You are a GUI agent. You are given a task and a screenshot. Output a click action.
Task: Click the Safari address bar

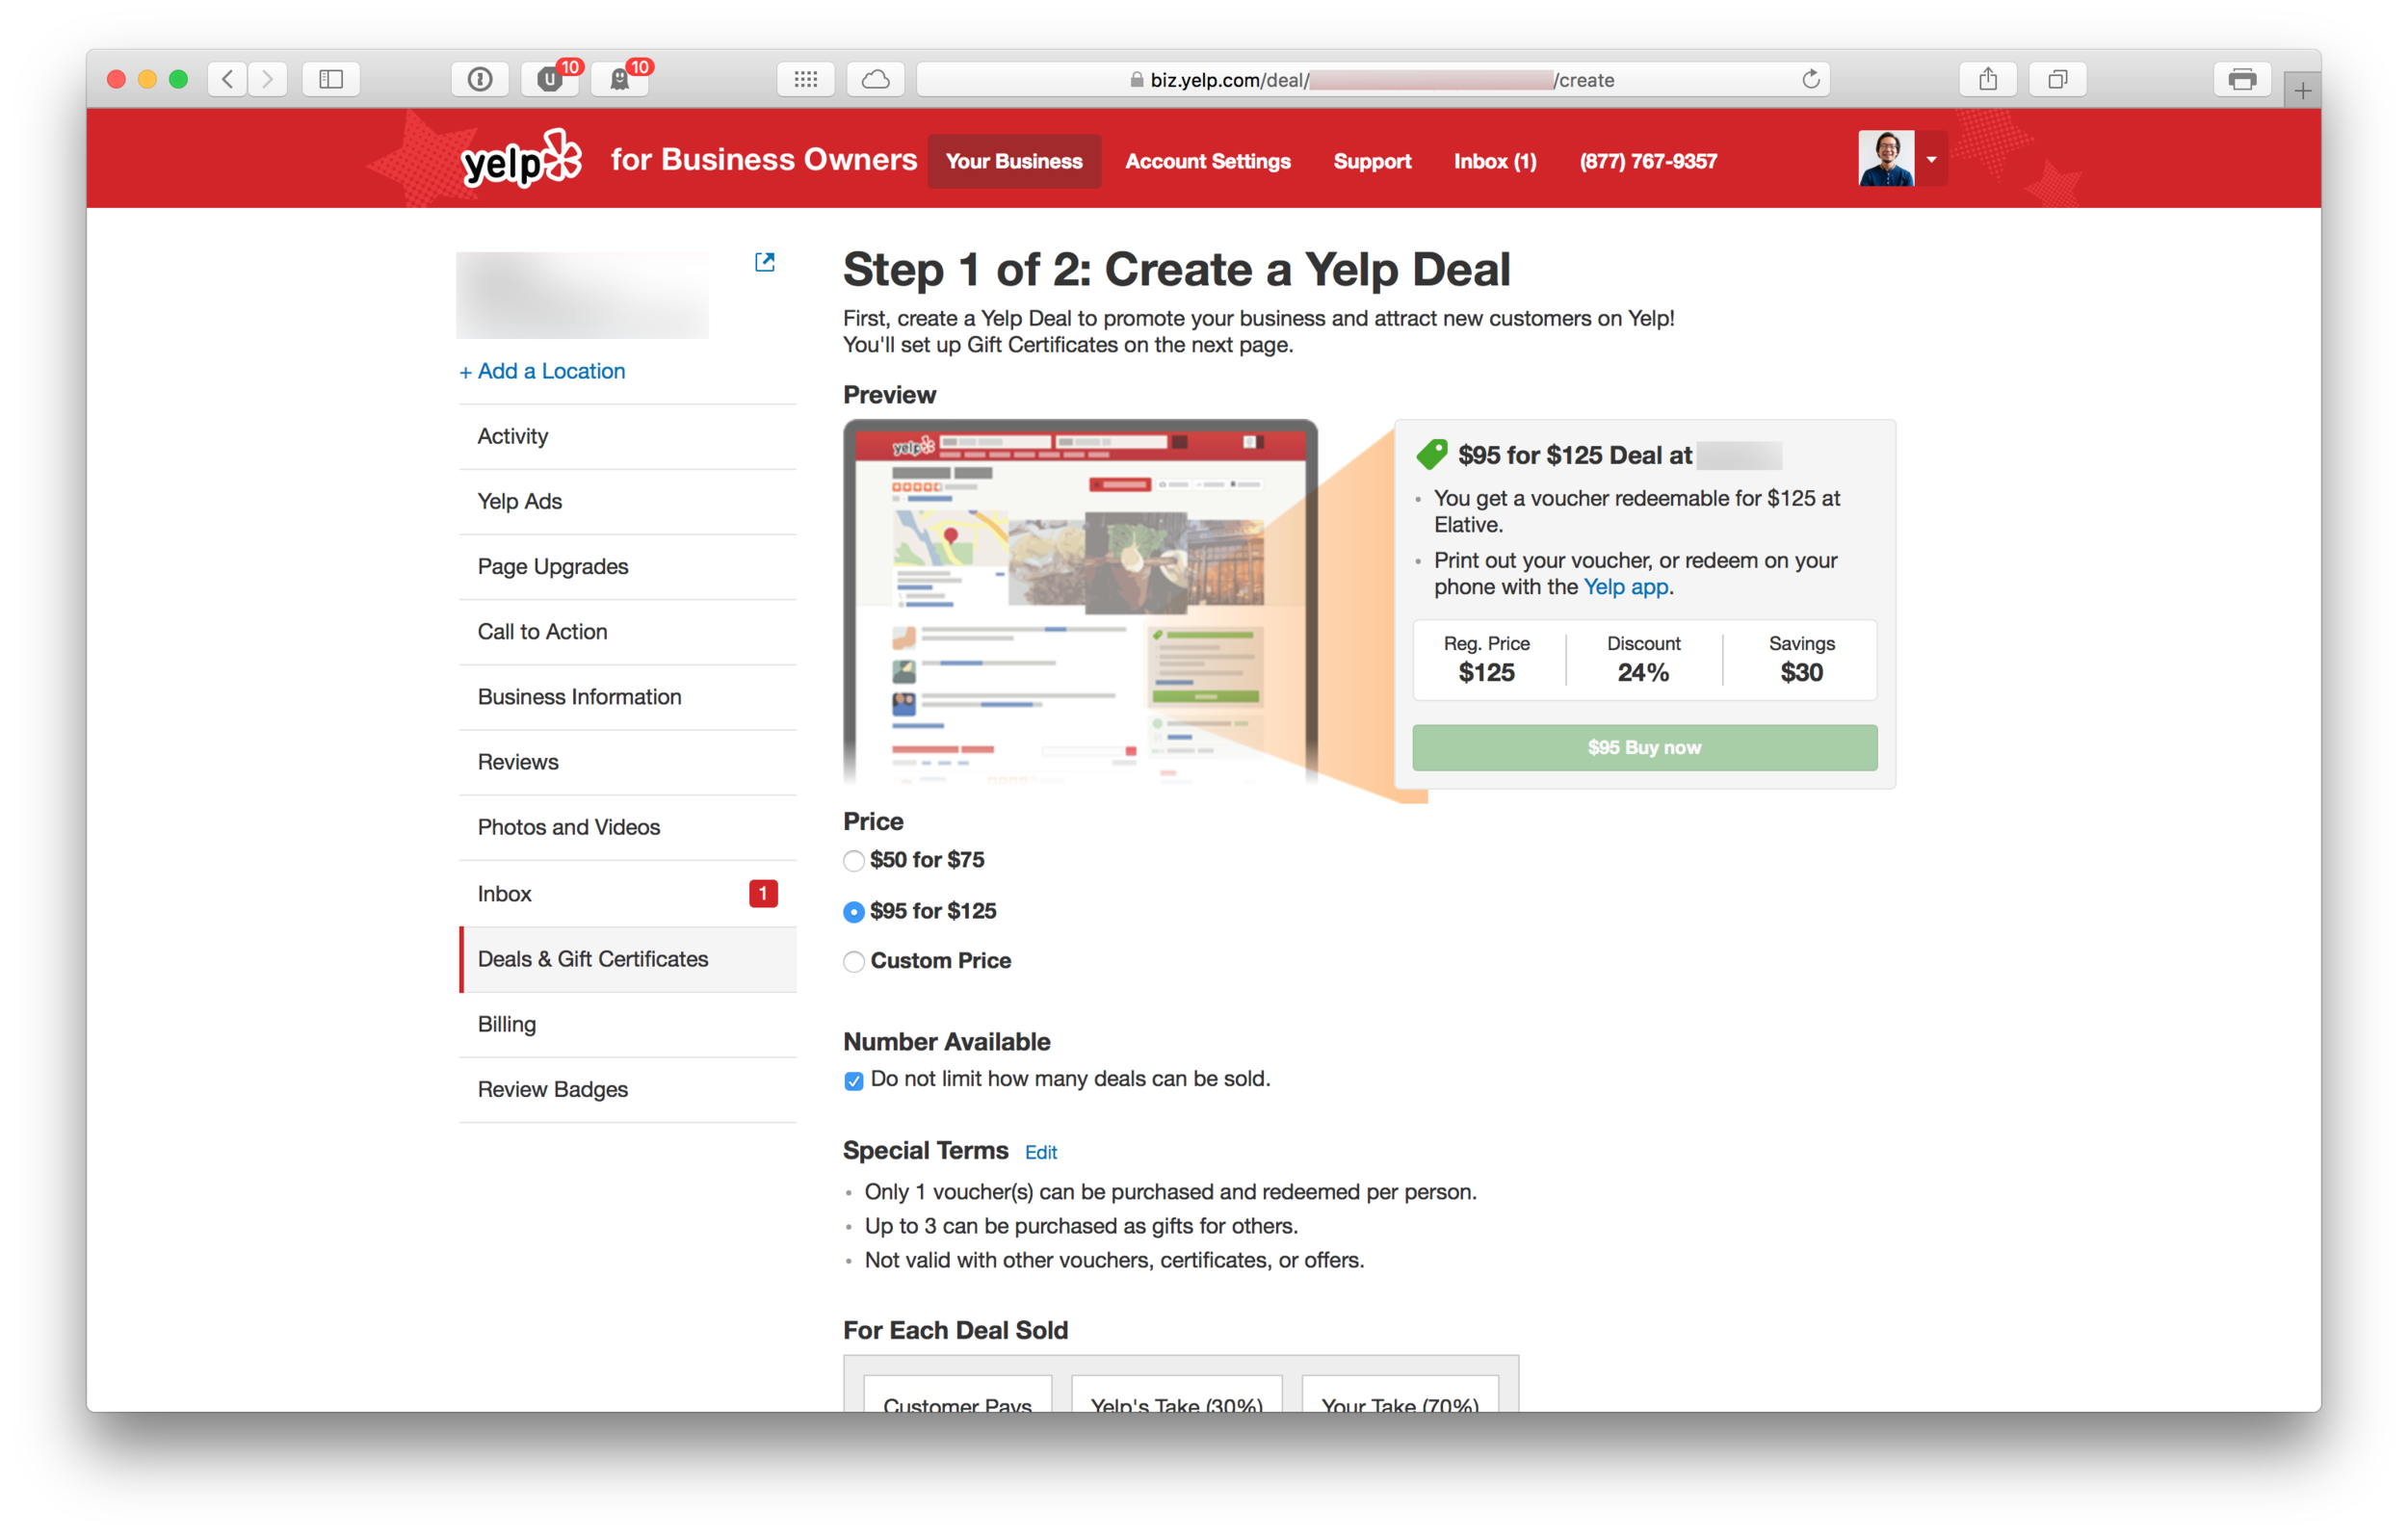pyautogui.click(x=1372, y=79)
